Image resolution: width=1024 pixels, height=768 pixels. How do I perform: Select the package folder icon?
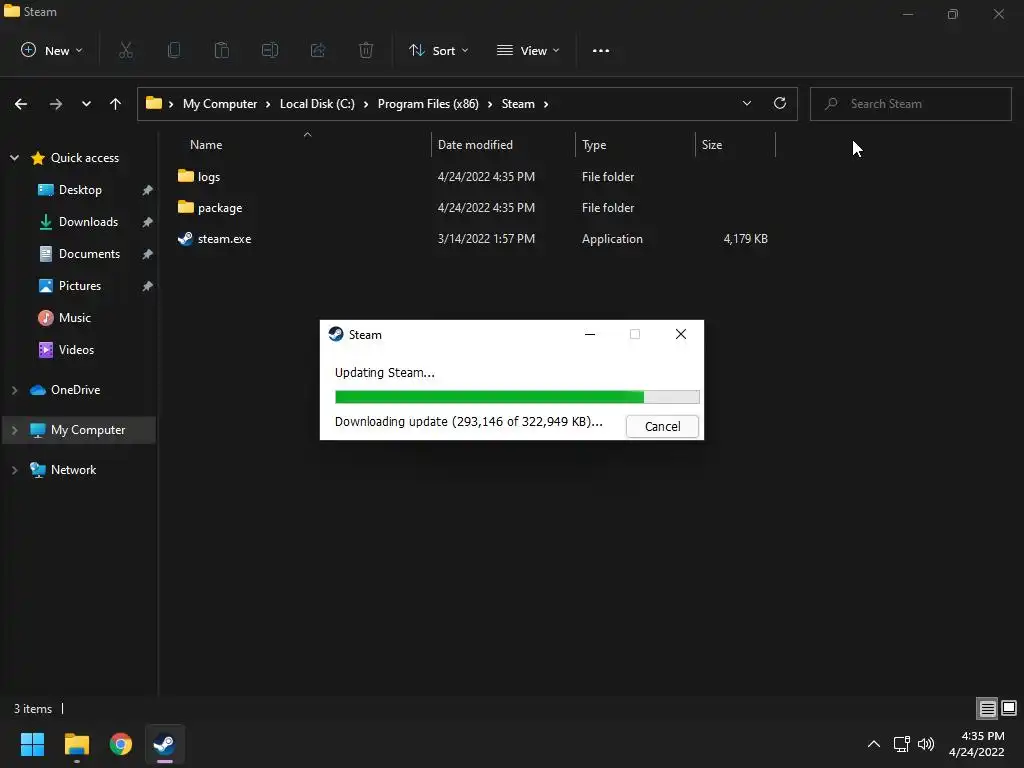pos(185,207)
